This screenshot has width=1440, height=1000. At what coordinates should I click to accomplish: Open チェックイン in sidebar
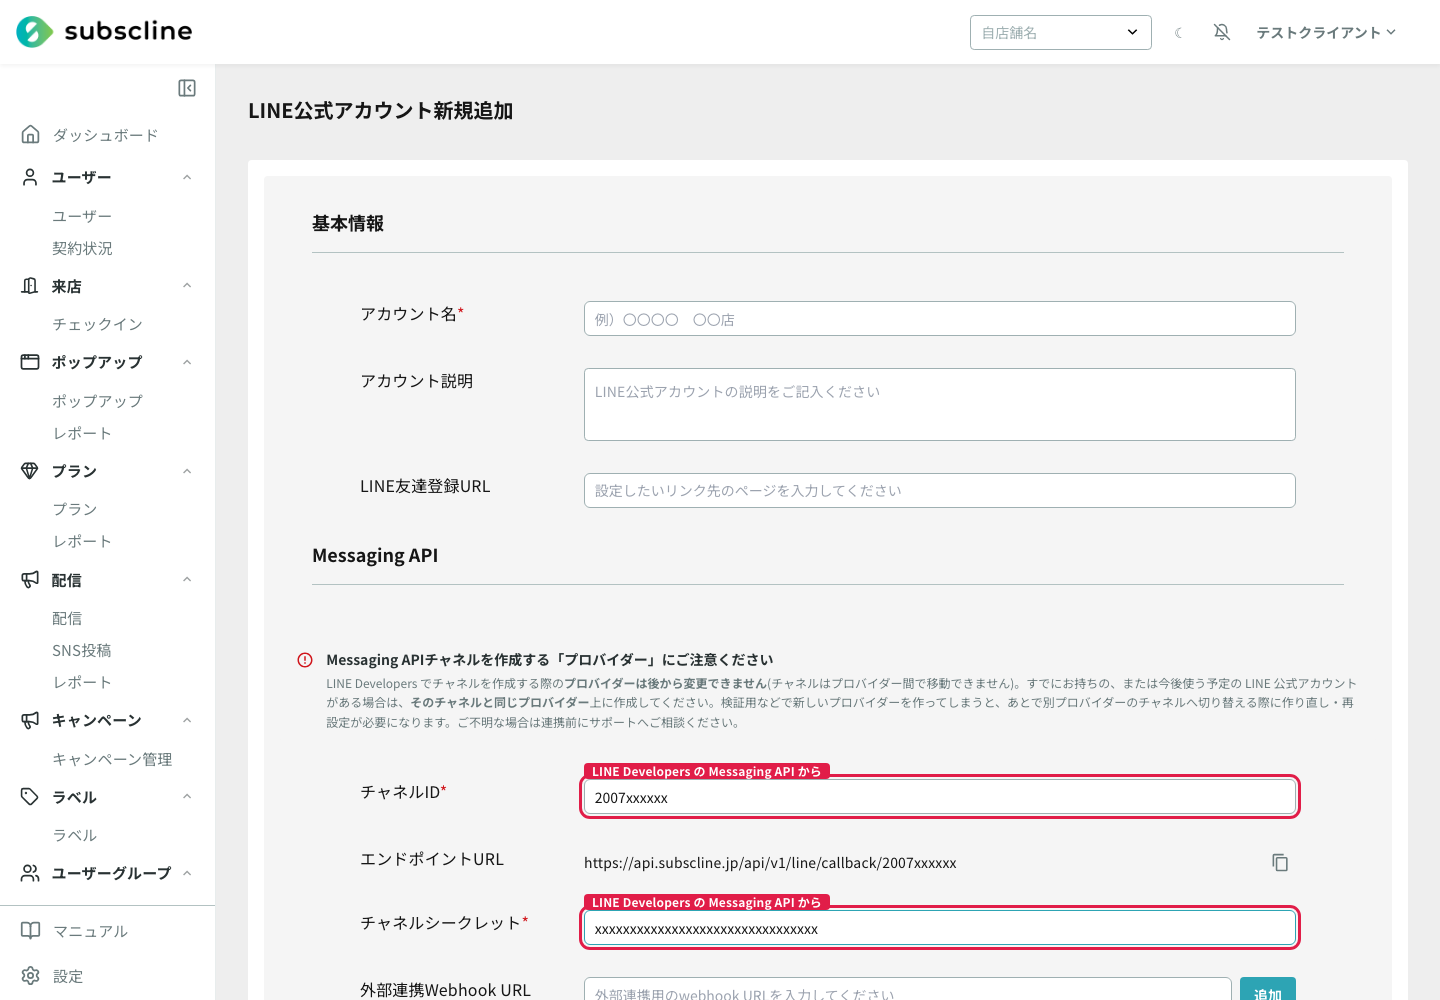pyautogui.click(x=98, y=324)
